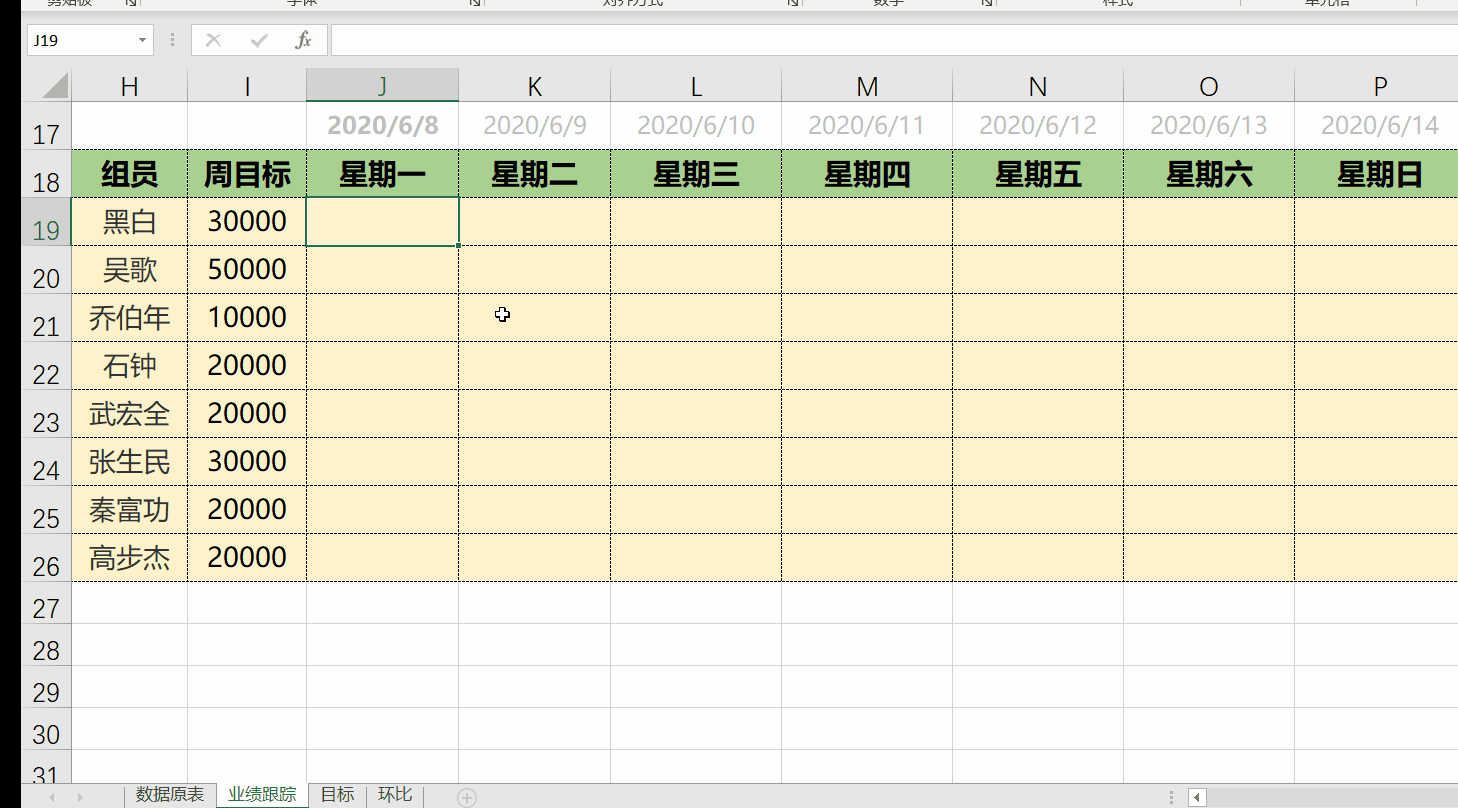Click the cell containing 武宏全

click(x=129, y=414)
